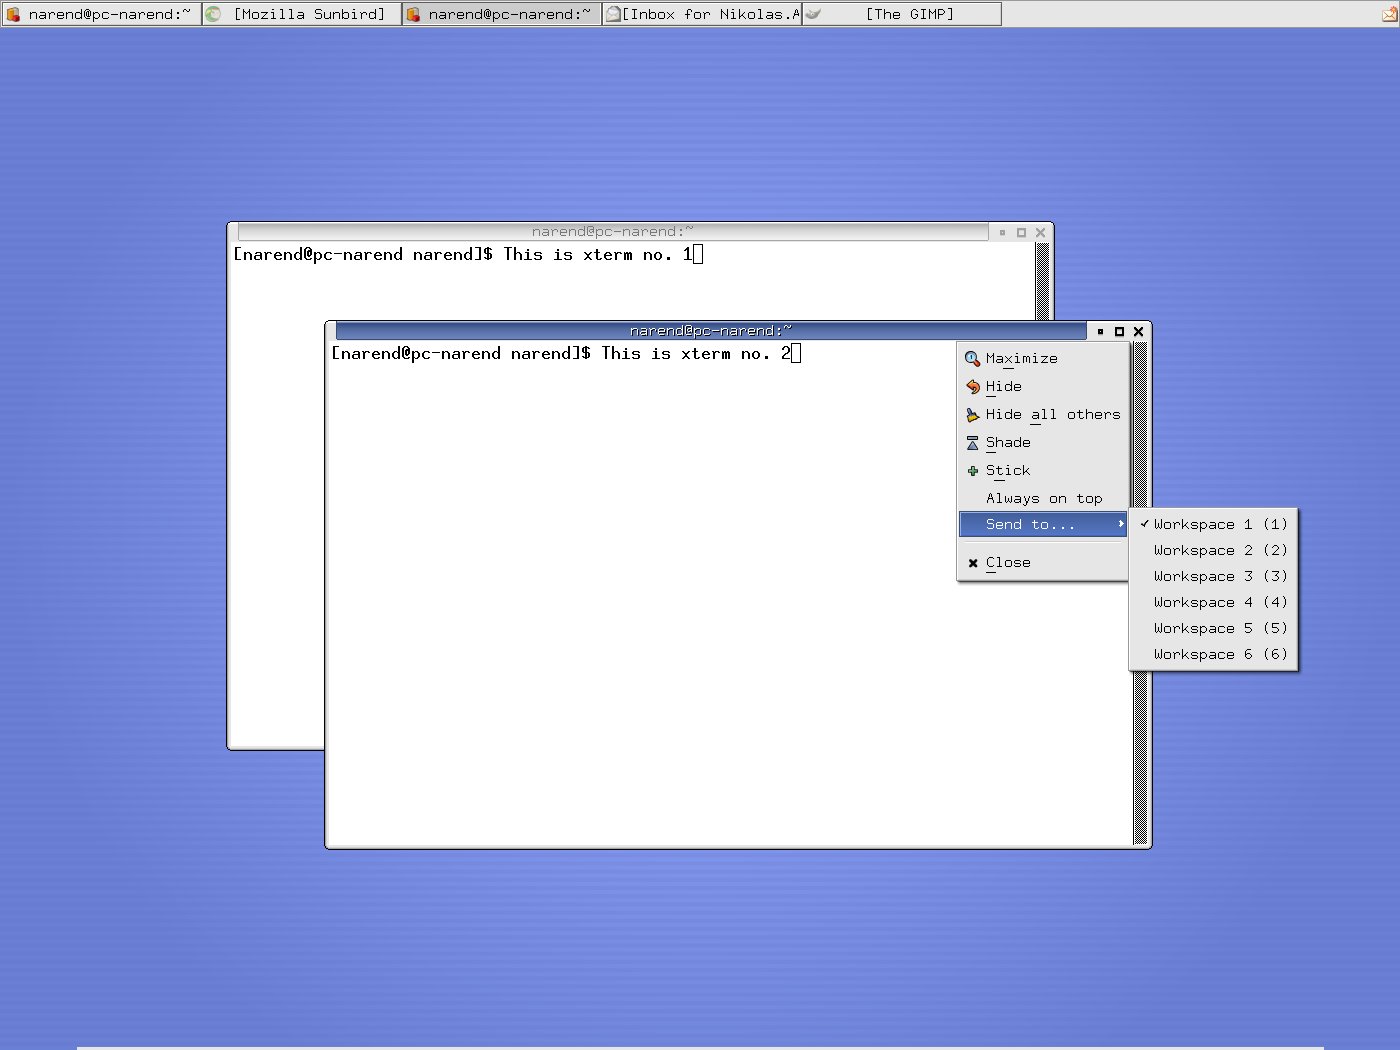Image resolution: width=1400 pixels, height=1050 pixels.
Task: Select checked Workspace 1 entry
Action: click(1213, 524)
